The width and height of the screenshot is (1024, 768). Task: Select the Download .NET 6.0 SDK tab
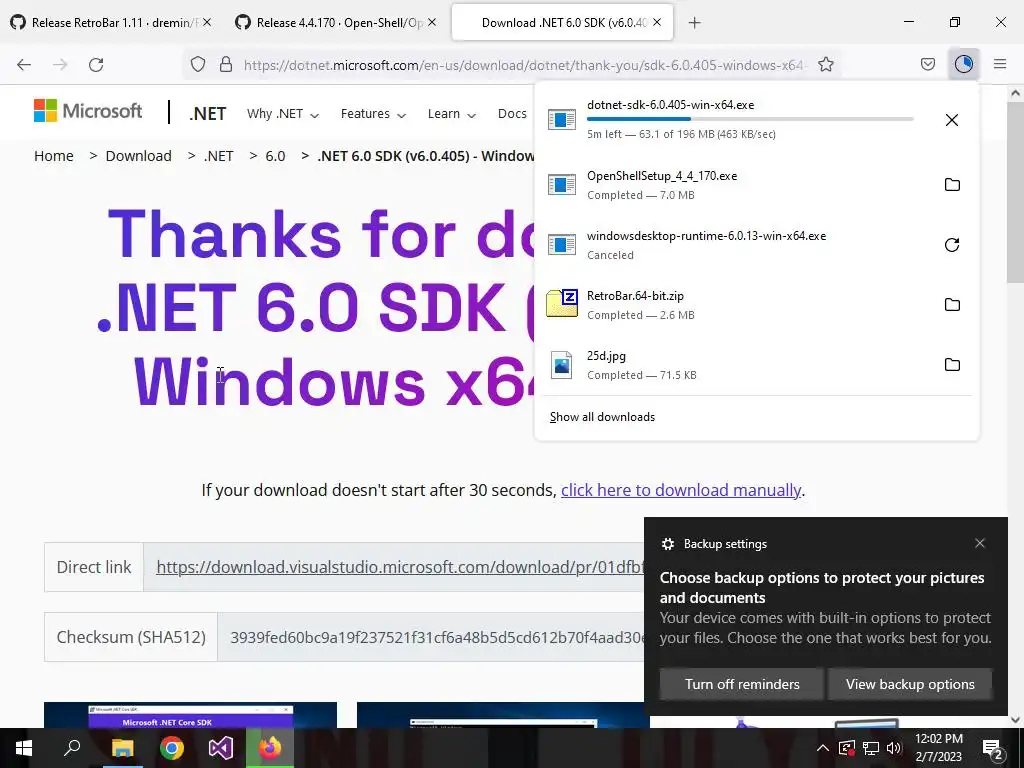click(560, 23)
